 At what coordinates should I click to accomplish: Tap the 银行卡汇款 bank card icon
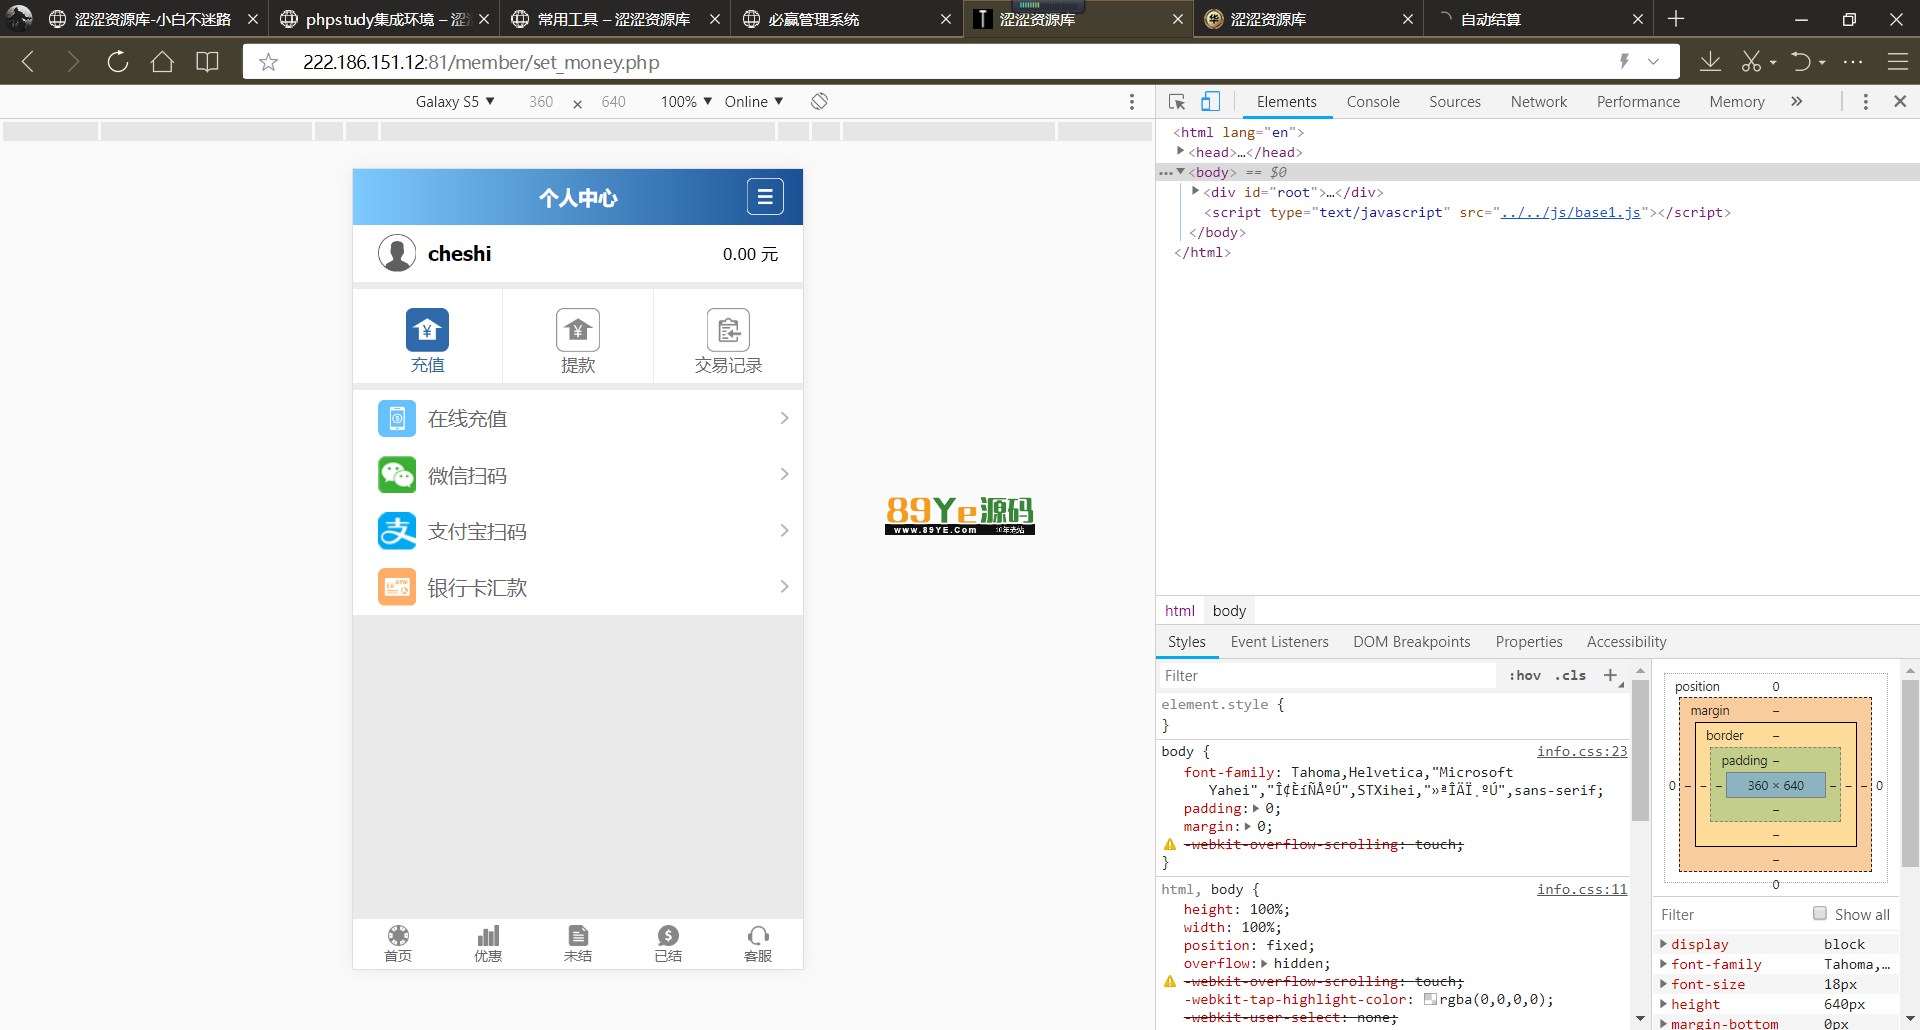pyautogui.click(x=397, y=587)
